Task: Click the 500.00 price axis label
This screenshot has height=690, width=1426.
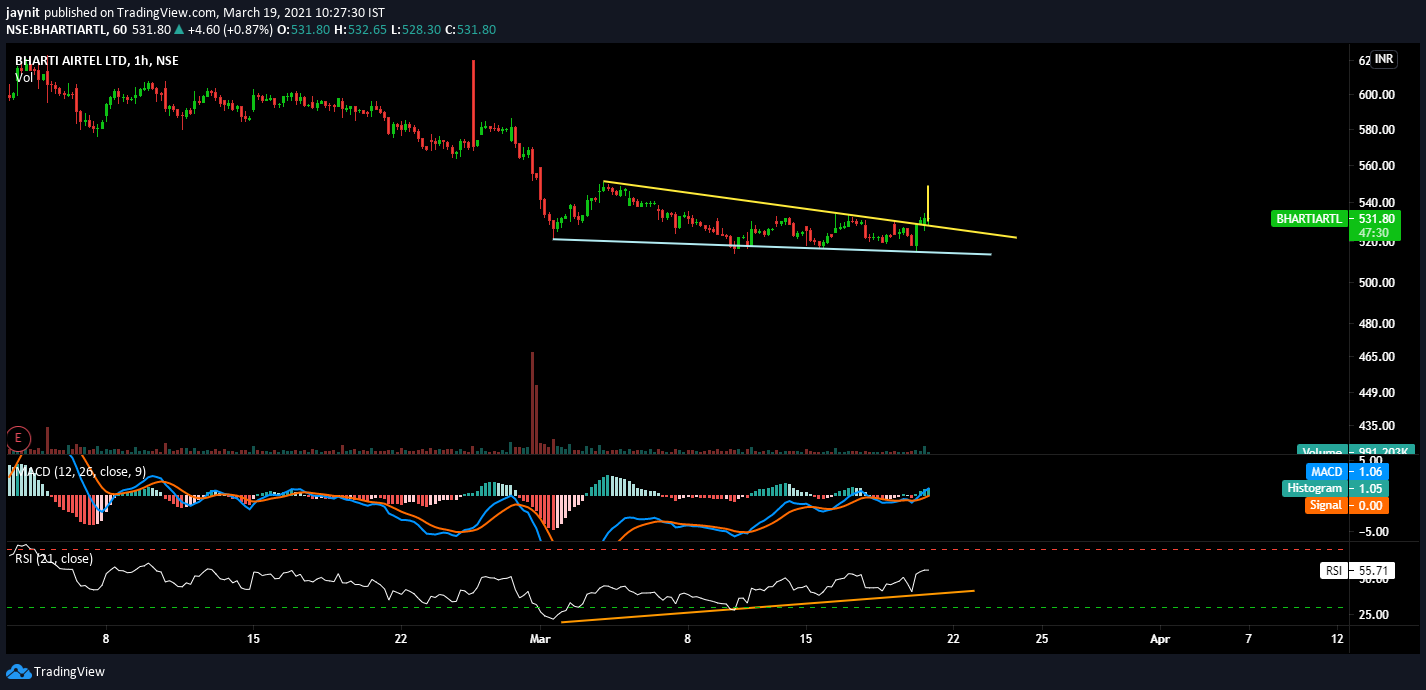Action: coord(1375,283)
